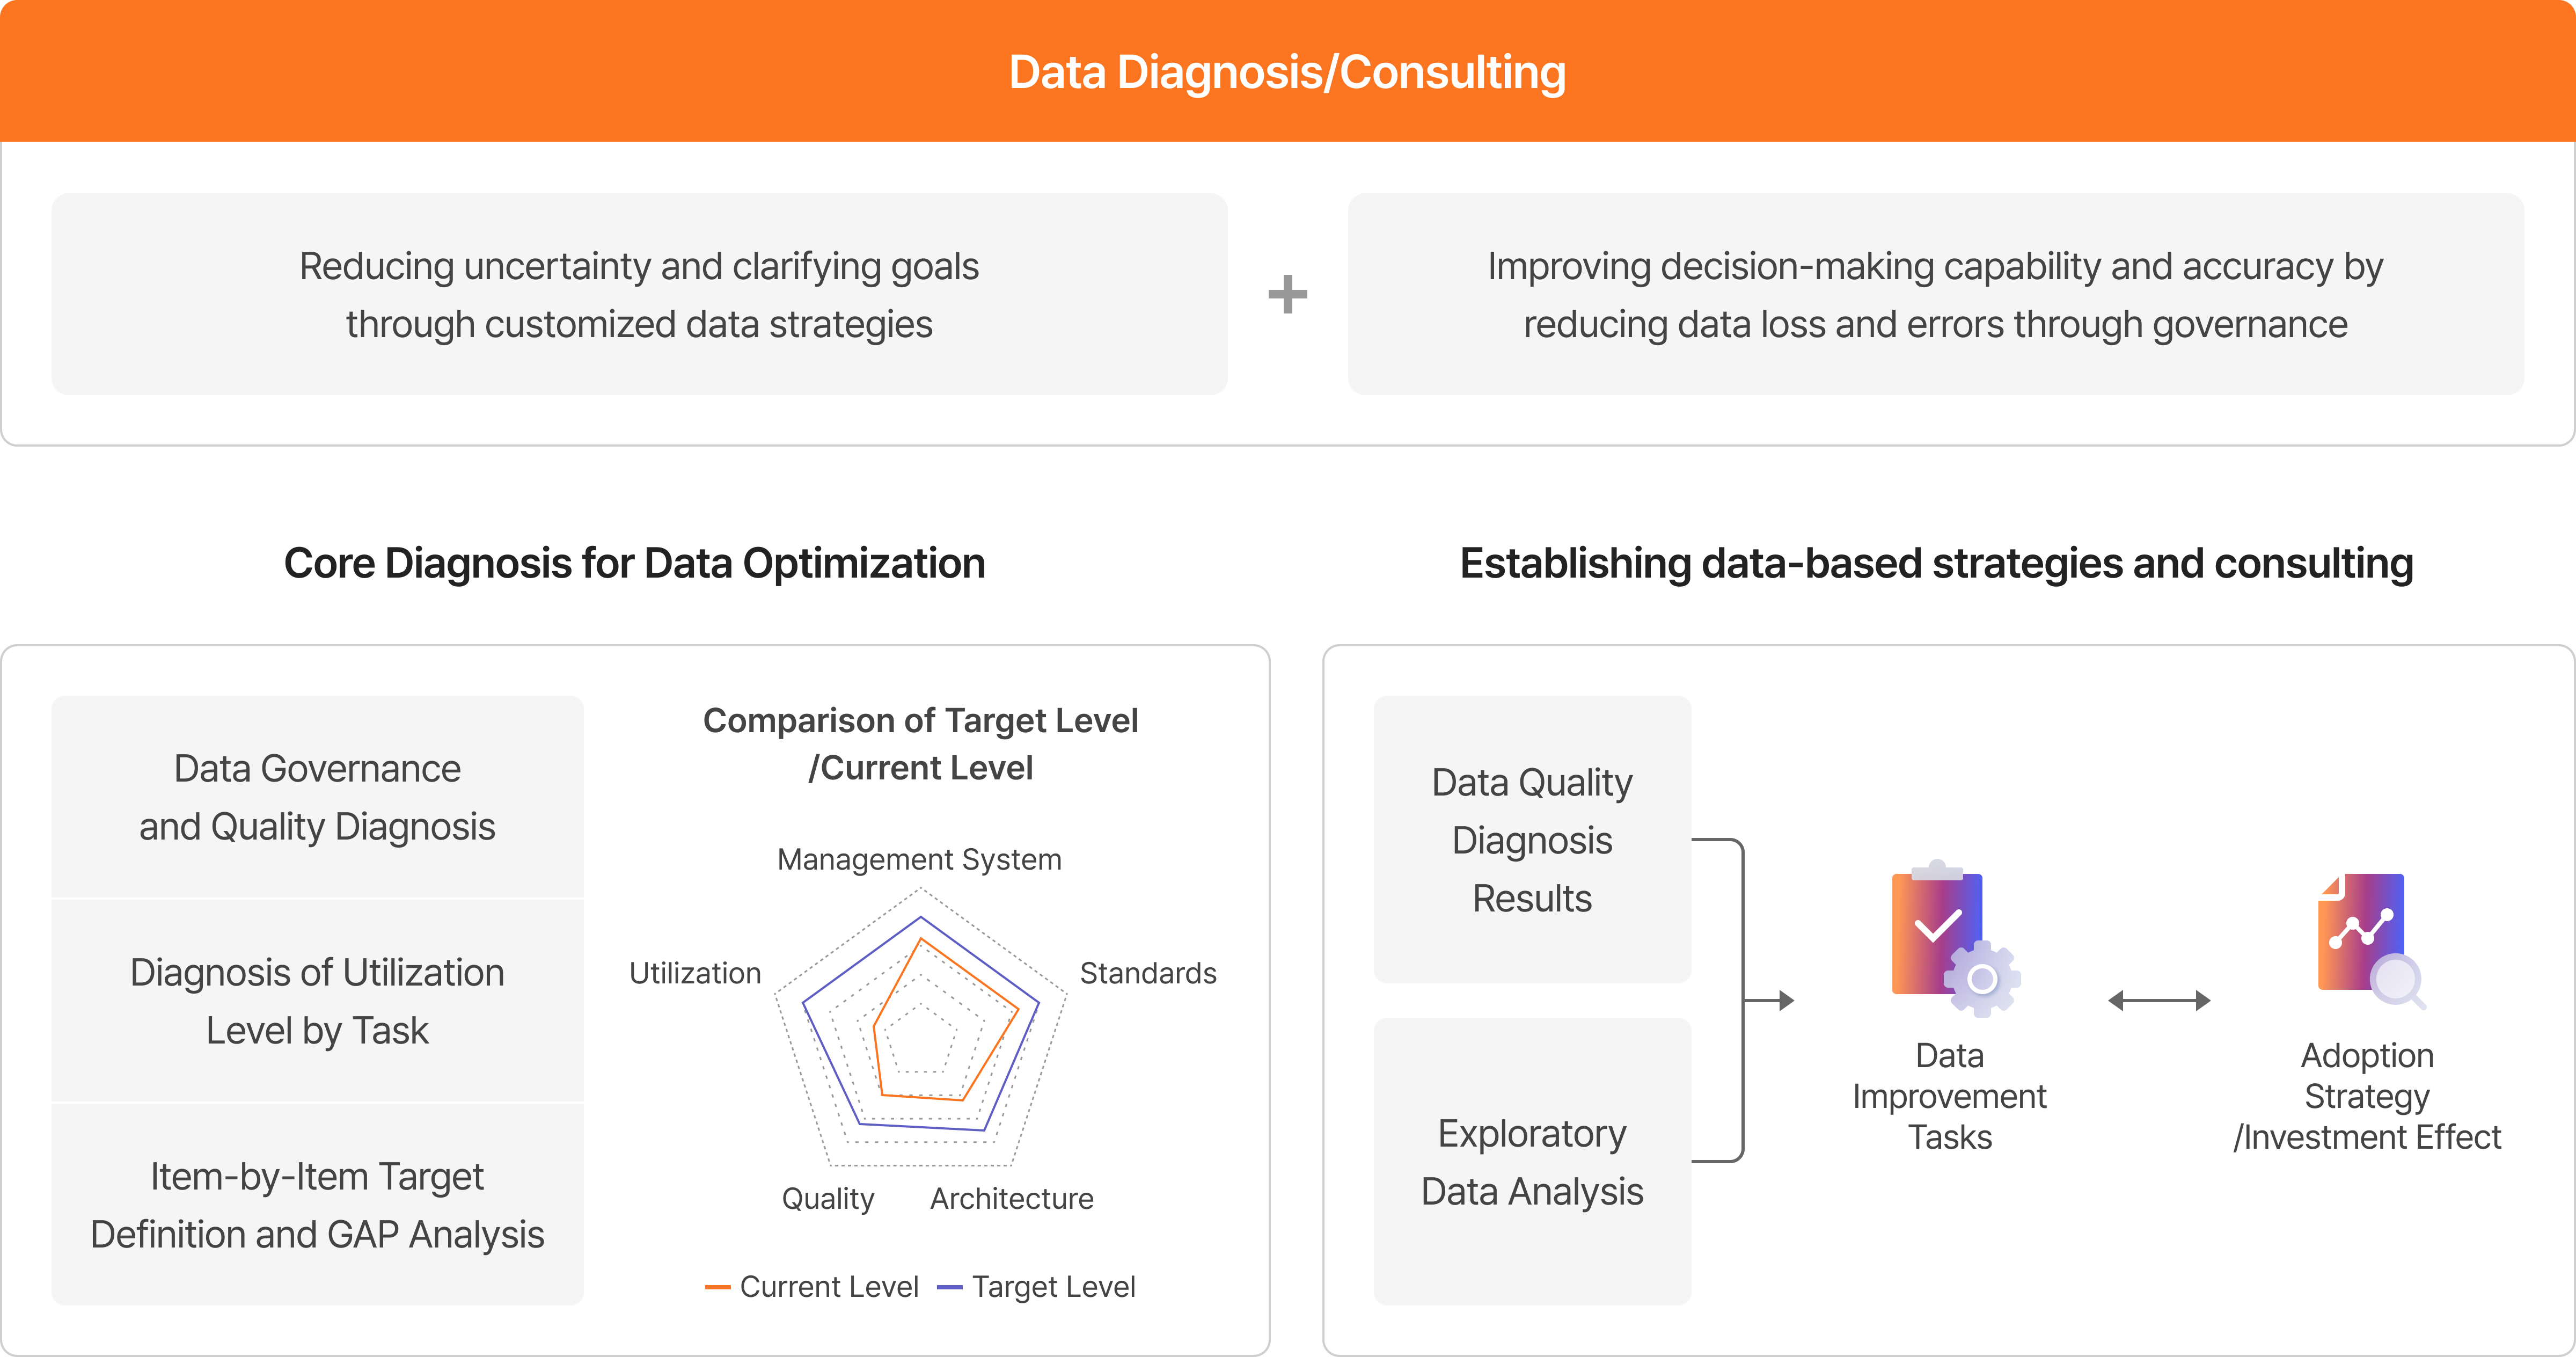Click the Management System chart label
2576x1357 pixels.
(919, 859)
